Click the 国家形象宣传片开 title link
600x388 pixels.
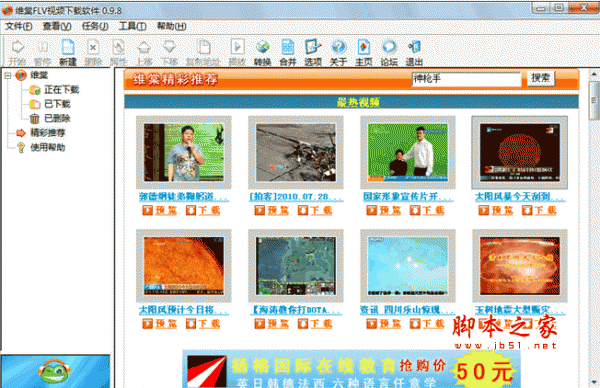(408, 197)
